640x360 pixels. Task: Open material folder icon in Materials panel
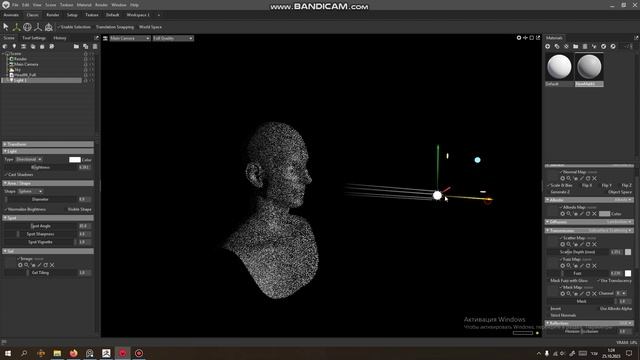pyautogui.click(x=576, y=47)
